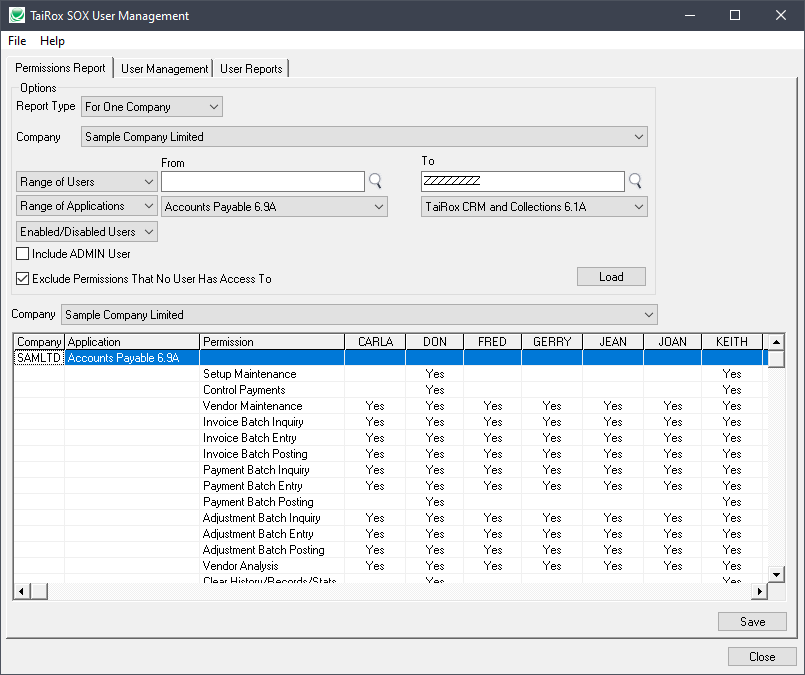Click the Save button
Viewport: 805px width, 675px height.
click(752, 622)
